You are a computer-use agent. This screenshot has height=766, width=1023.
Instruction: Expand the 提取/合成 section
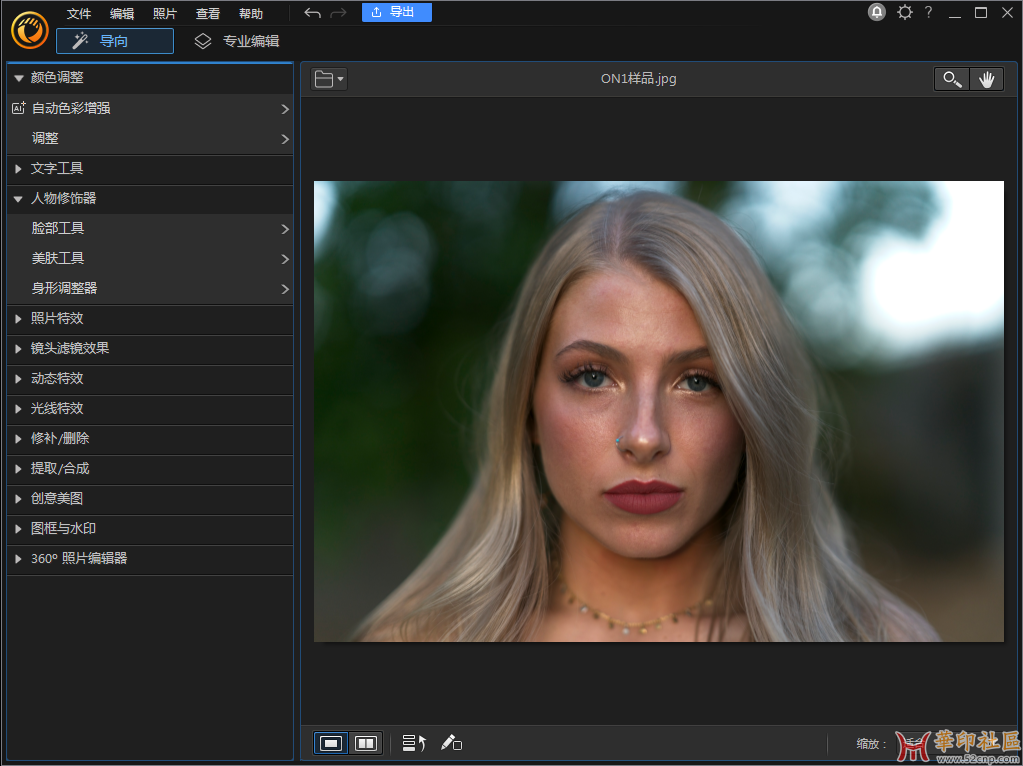[150, 468]
